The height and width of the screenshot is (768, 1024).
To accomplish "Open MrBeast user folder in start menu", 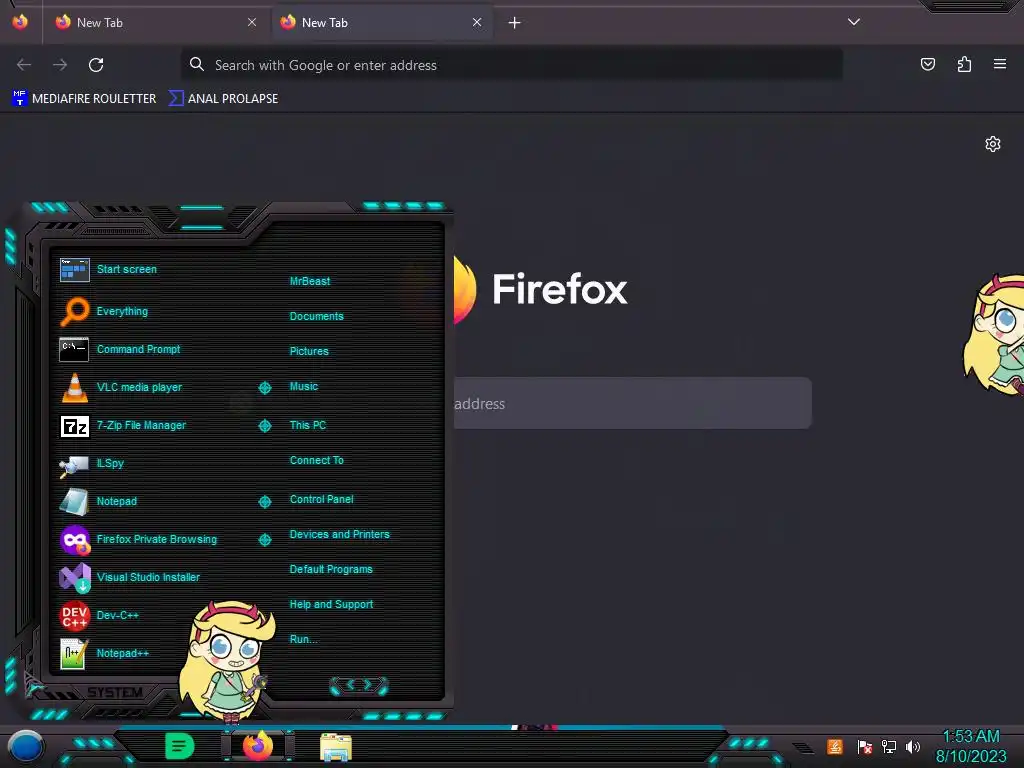I will [x=310, y=281].
